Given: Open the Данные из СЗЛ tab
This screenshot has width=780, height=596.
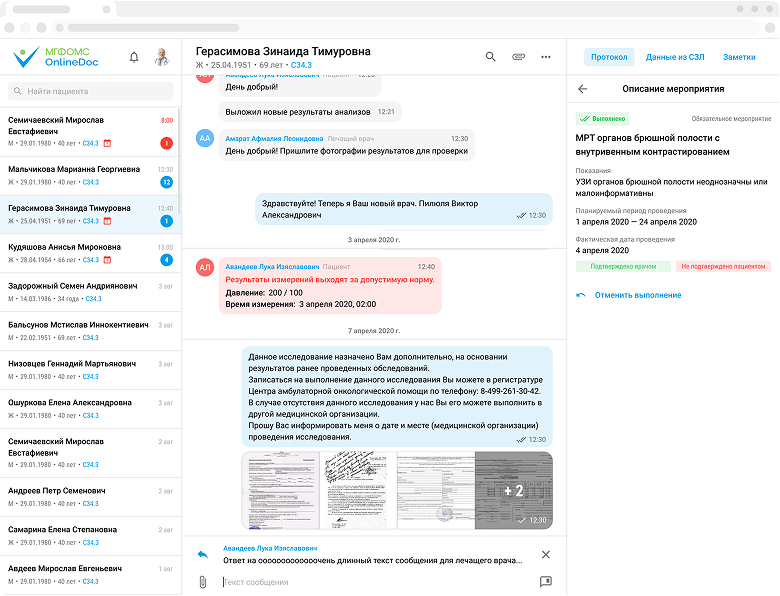Looking at the screenshot, I should coord(675,57).
